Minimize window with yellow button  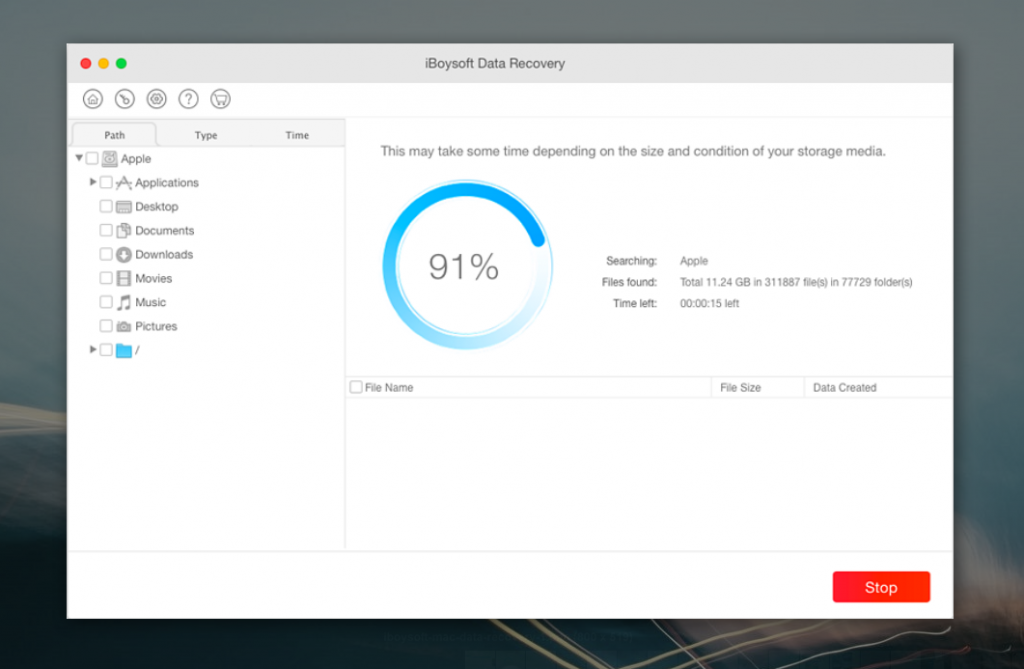tap(103, 63)
